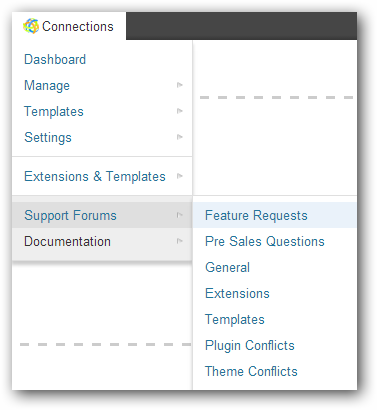Click the Support Forums submenu arrow
The width and height of the screenshot is (377, 410).
[x=180, y=215]
